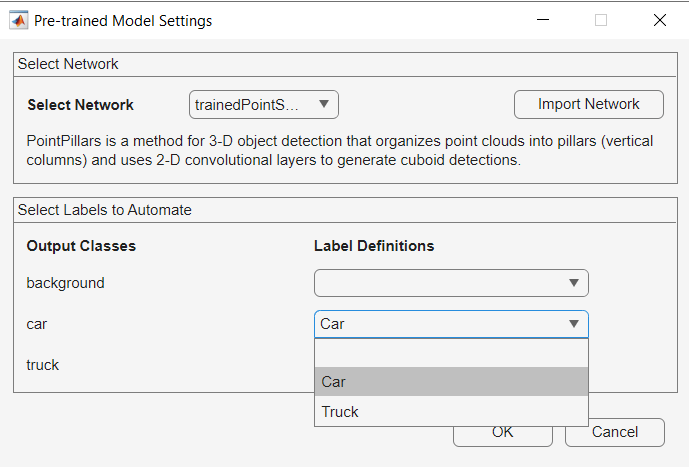Screen dimensions: 689x467
Task: Click the Label Definitions column heading
Action: (x=374, y=246)
